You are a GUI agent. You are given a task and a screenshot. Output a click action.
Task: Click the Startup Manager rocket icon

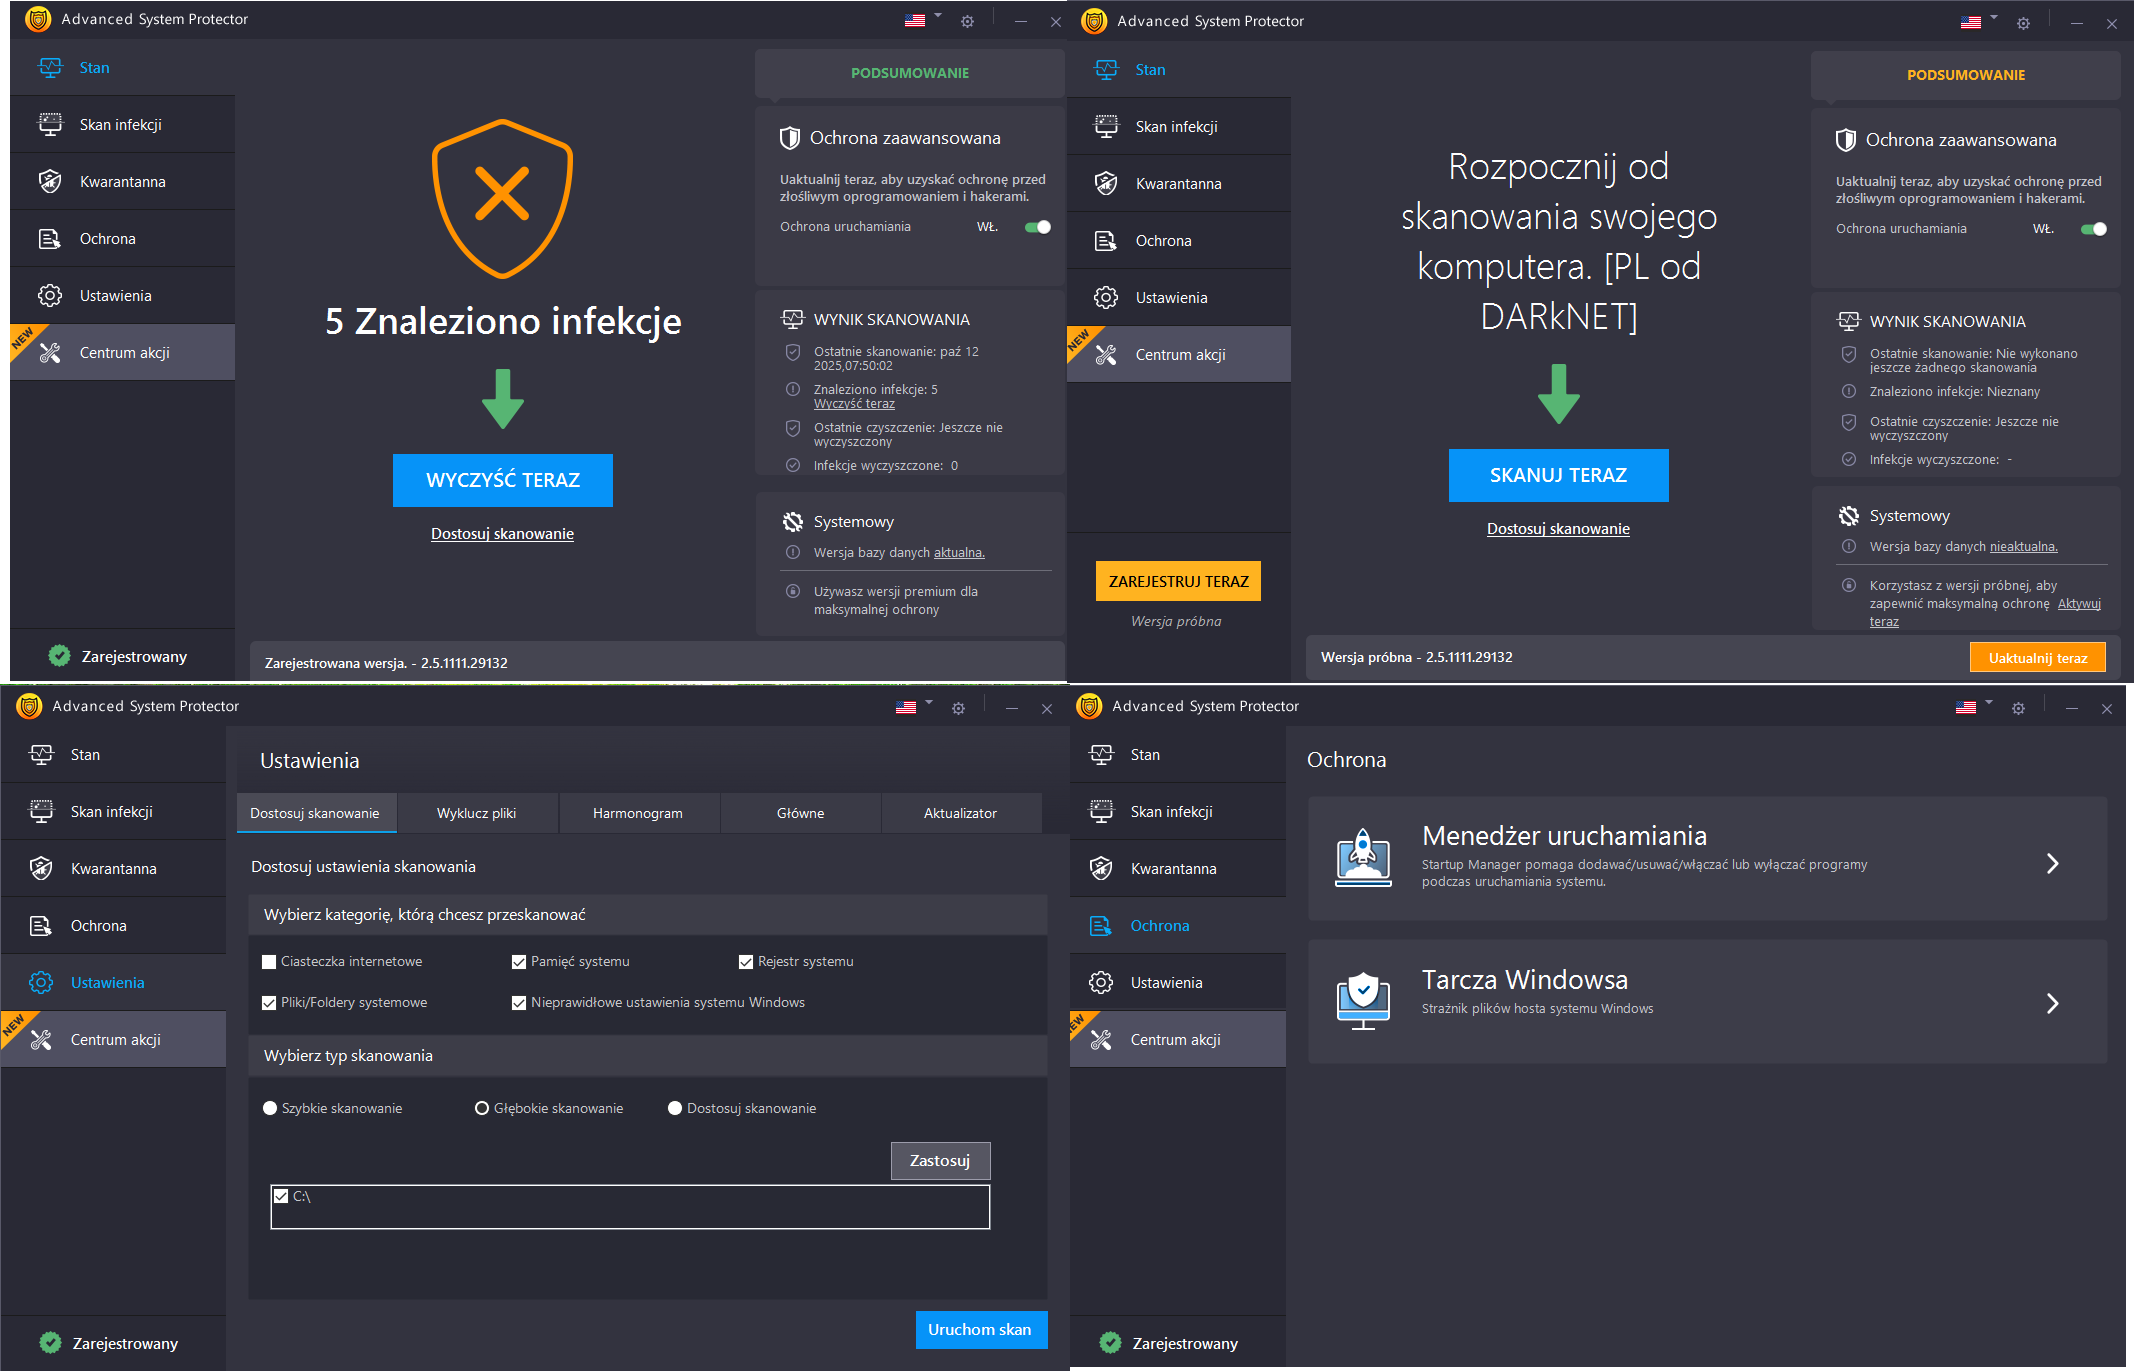pos(1362,858)
